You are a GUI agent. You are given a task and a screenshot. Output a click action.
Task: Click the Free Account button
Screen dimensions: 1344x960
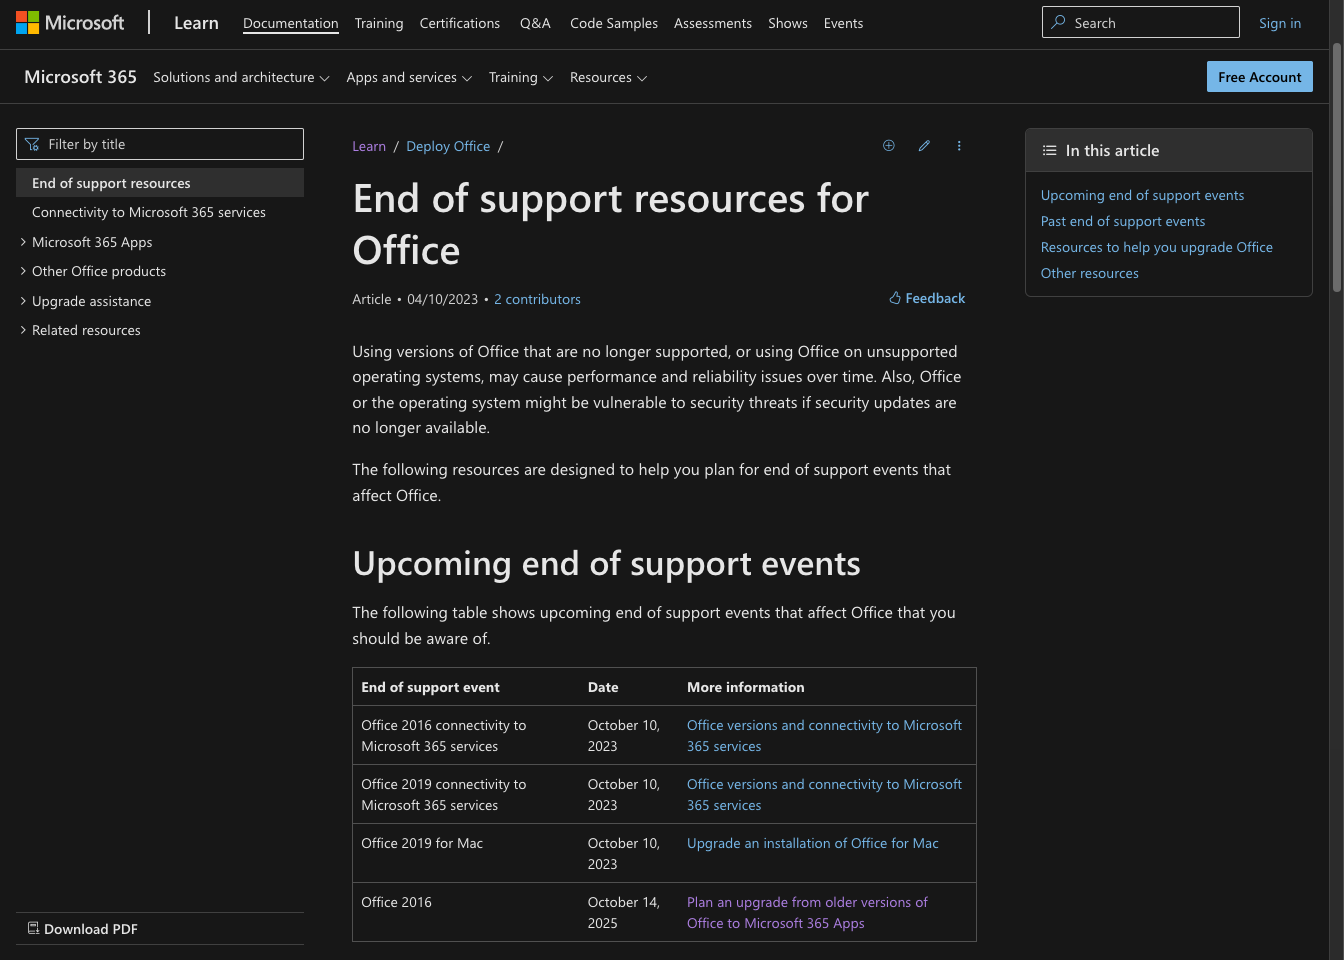pos(1259,77)
